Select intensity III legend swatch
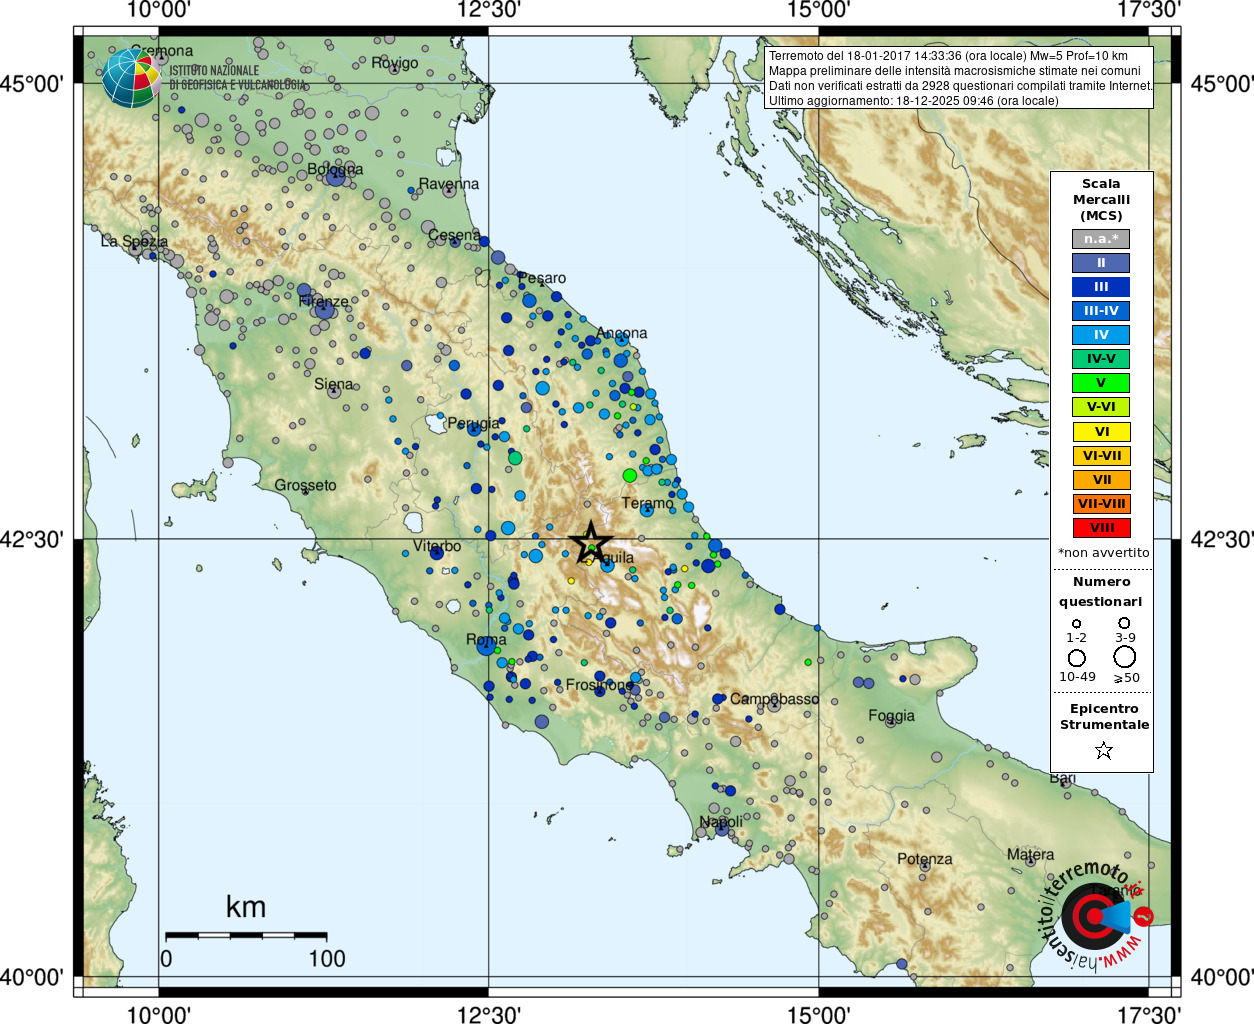The image size is (1254, 1024). coord(1101,287)
